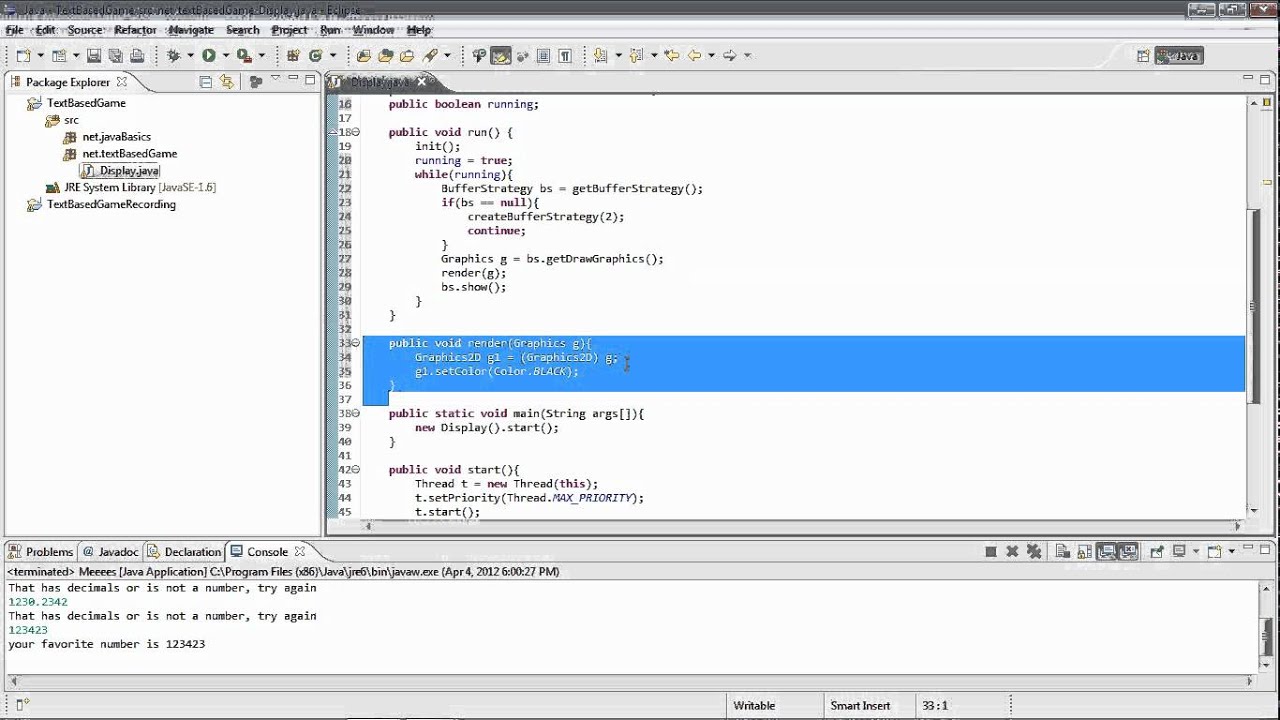Click Remove Launch X icon in Console
This screenshot has height=720, width=1280.
point(1012,551)
